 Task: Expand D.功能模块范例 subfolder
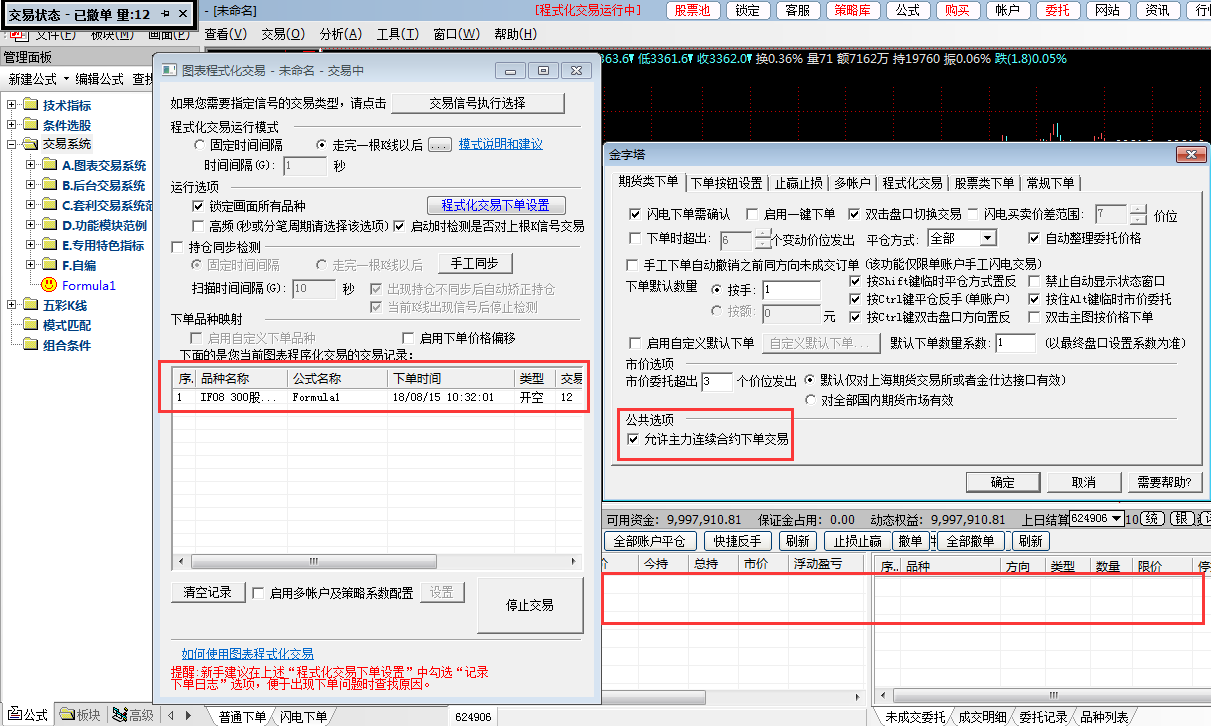pyautogui.click(x=31, y=225)
